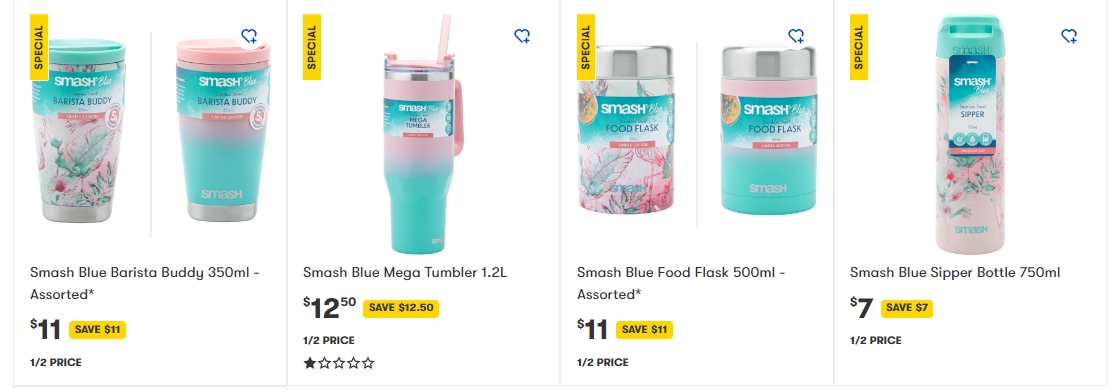Click the $11 Food Flask price
This screenshot has height=390, width=1119.
pos(592,329)
